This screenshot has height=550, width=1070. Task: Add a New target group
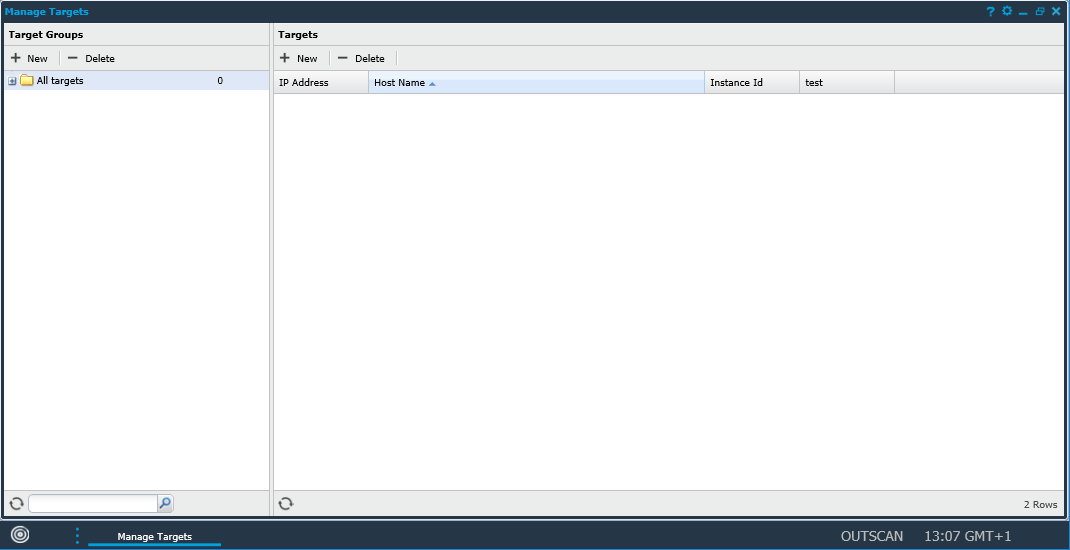[30, 58]
